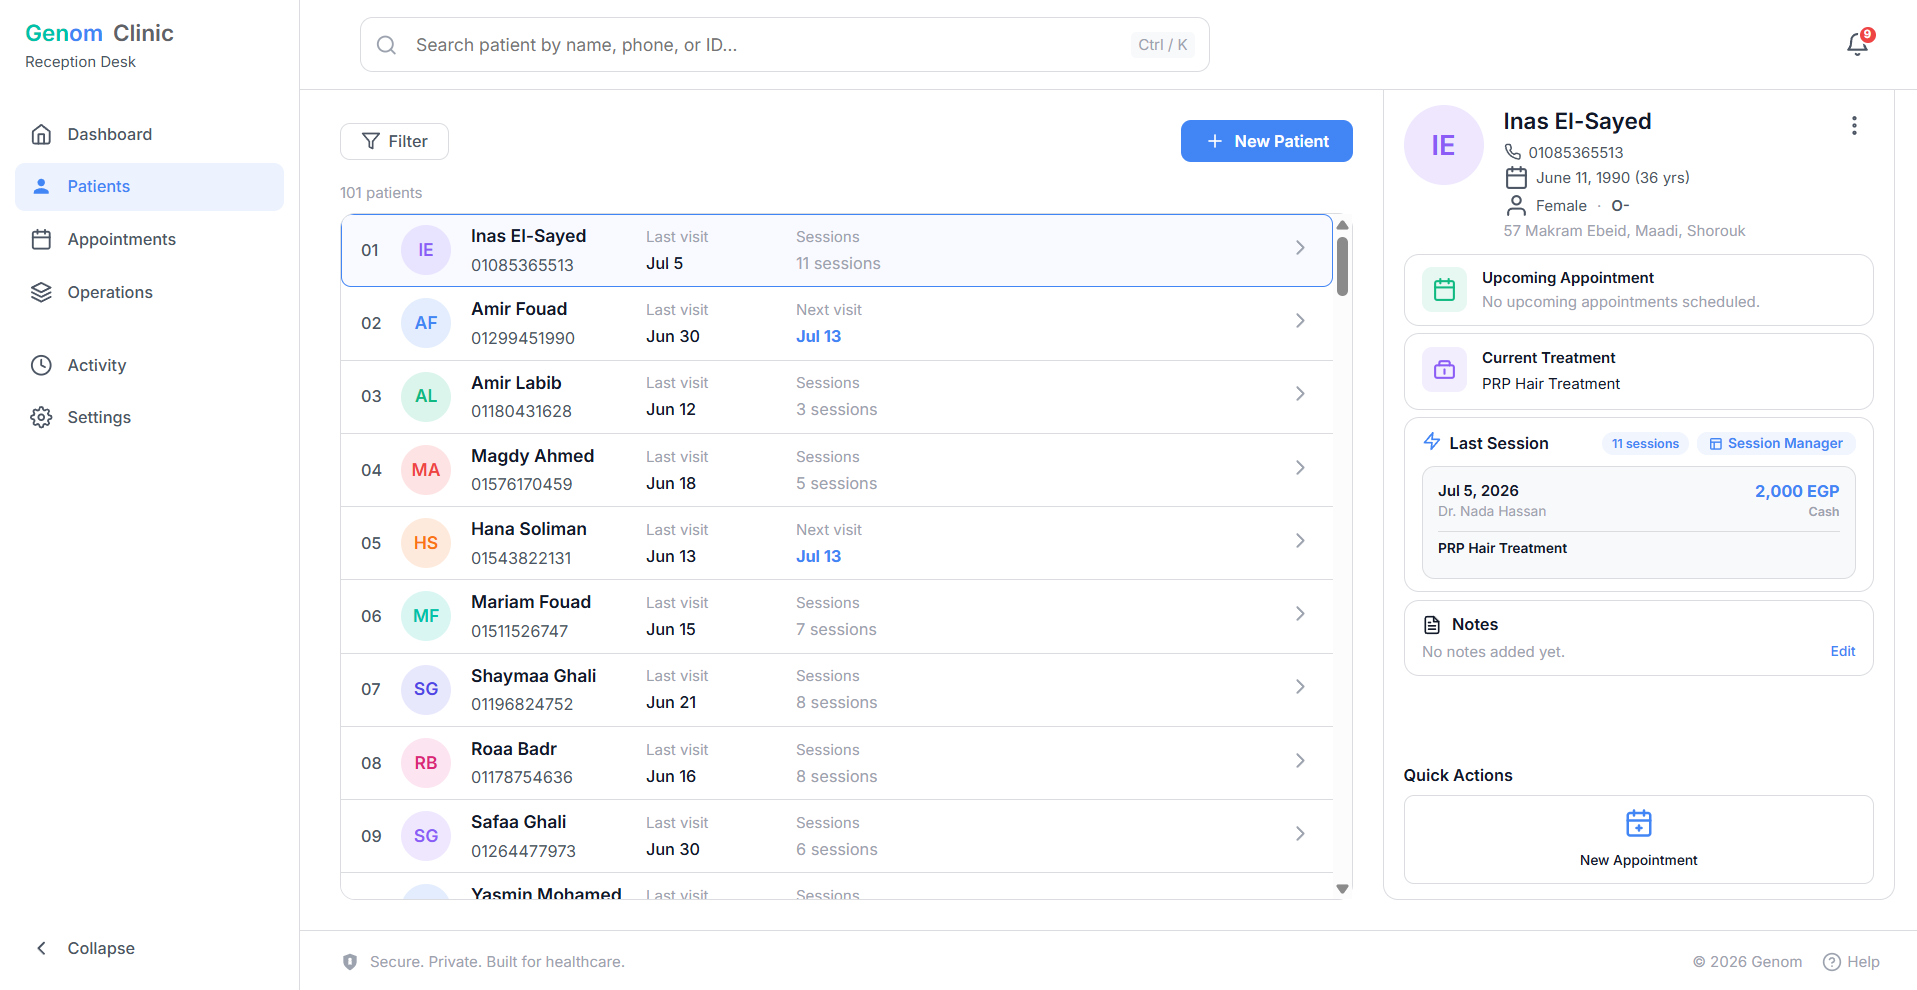Click the scrollbar down arrow
The width and height of the screenshot is (1917, 990).
tap(1342, 888)
